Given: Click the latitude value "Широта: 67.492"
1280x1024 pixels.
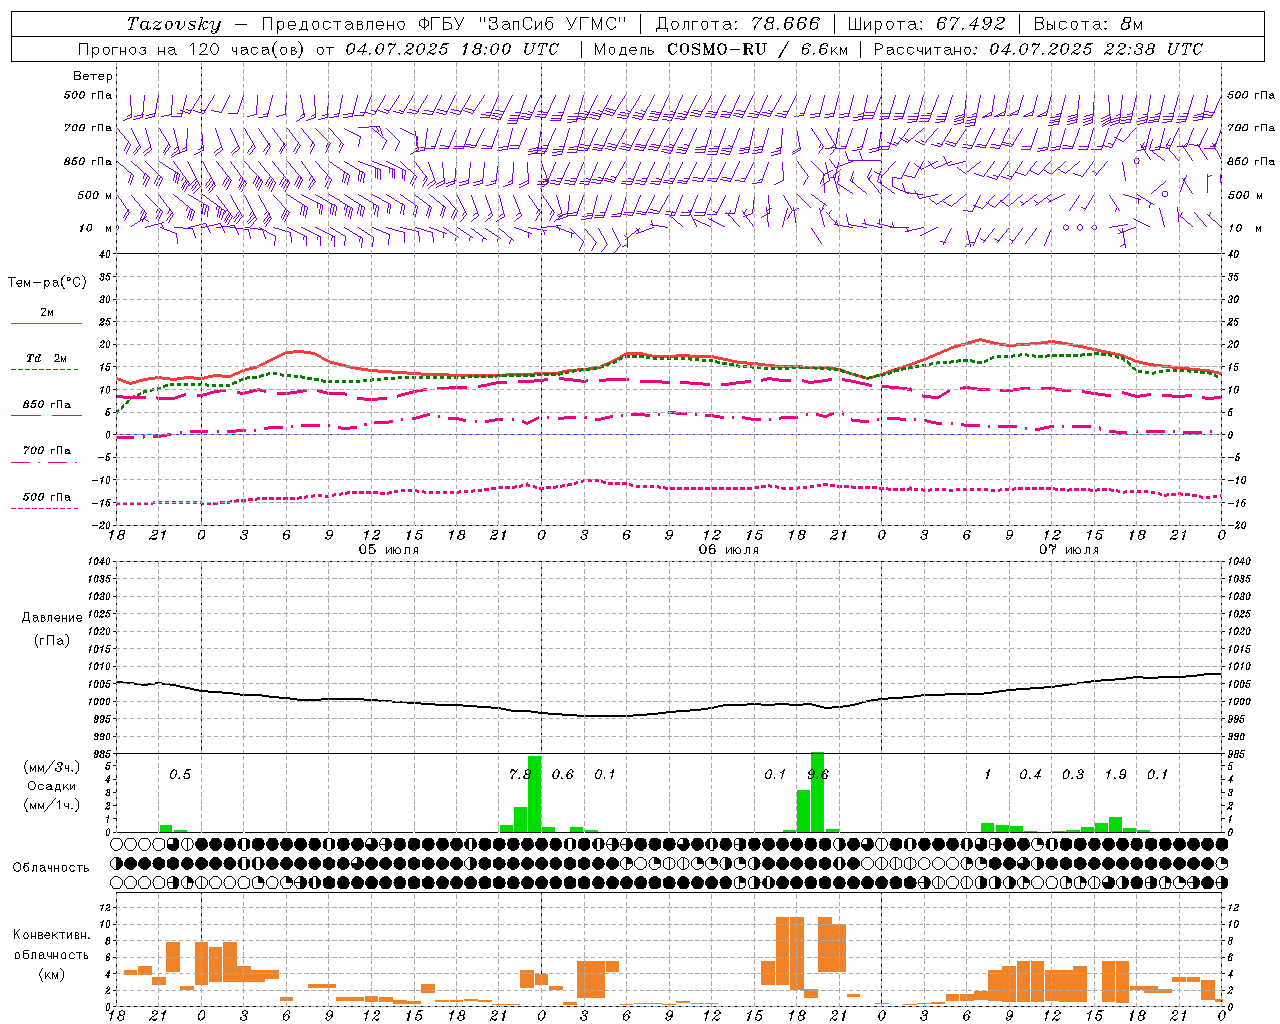Looking at the screenshot, I should click(x=926, y=23).
